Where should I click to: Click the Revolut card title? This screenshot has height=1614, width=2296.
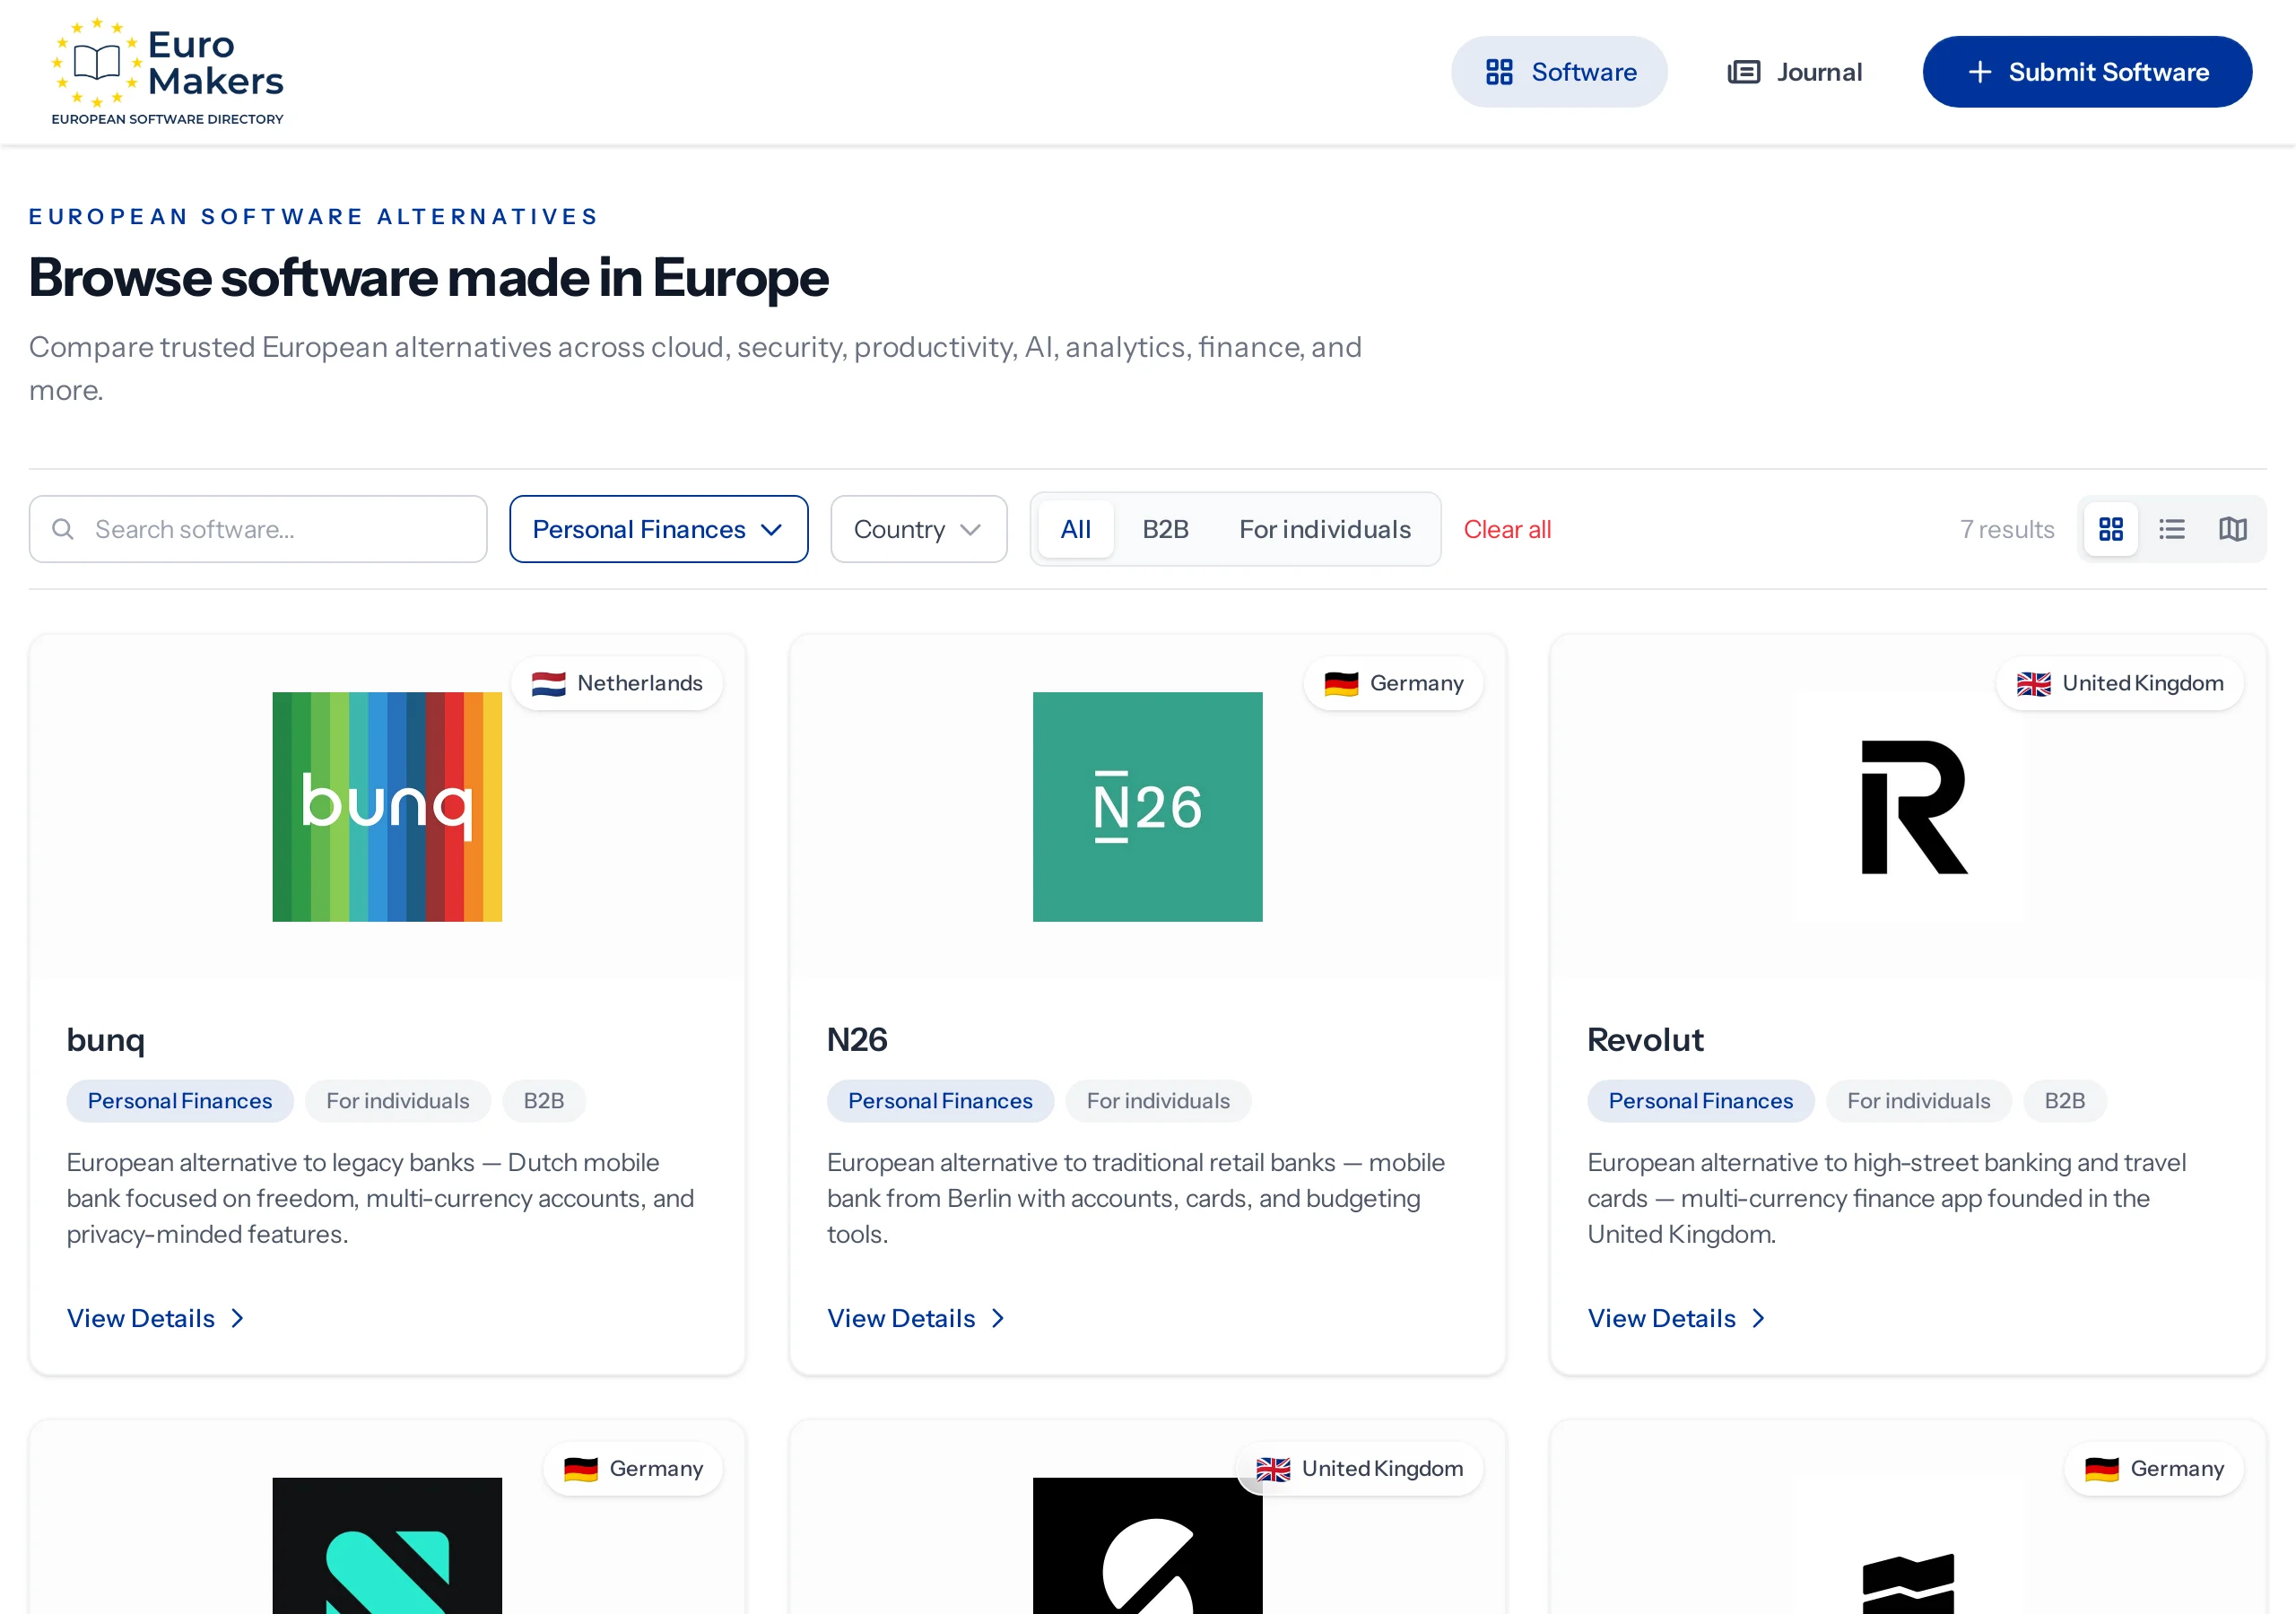tap(1645, 1040)
